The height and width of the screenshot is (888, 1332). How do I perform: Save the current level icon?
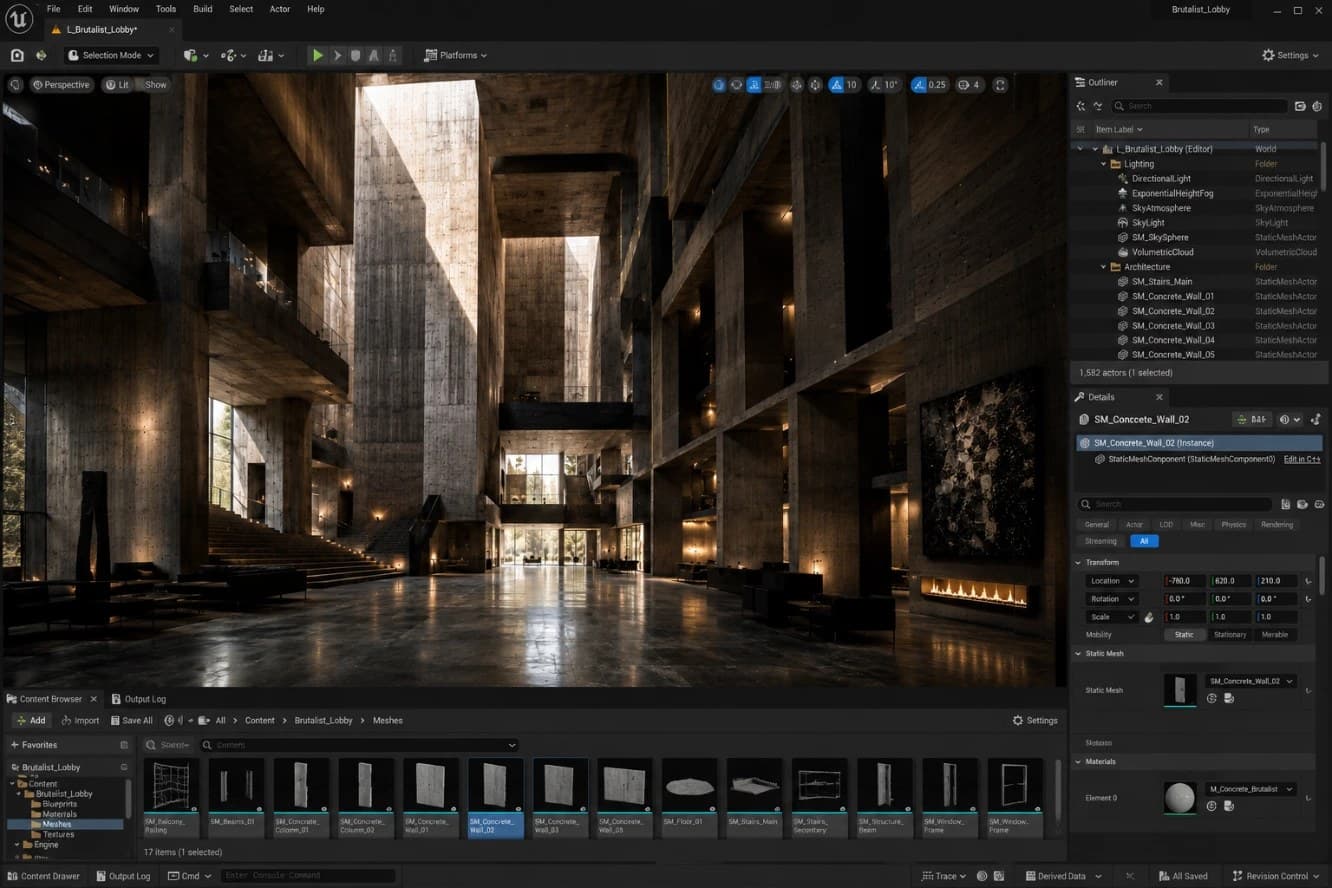(x=17, y=55)
